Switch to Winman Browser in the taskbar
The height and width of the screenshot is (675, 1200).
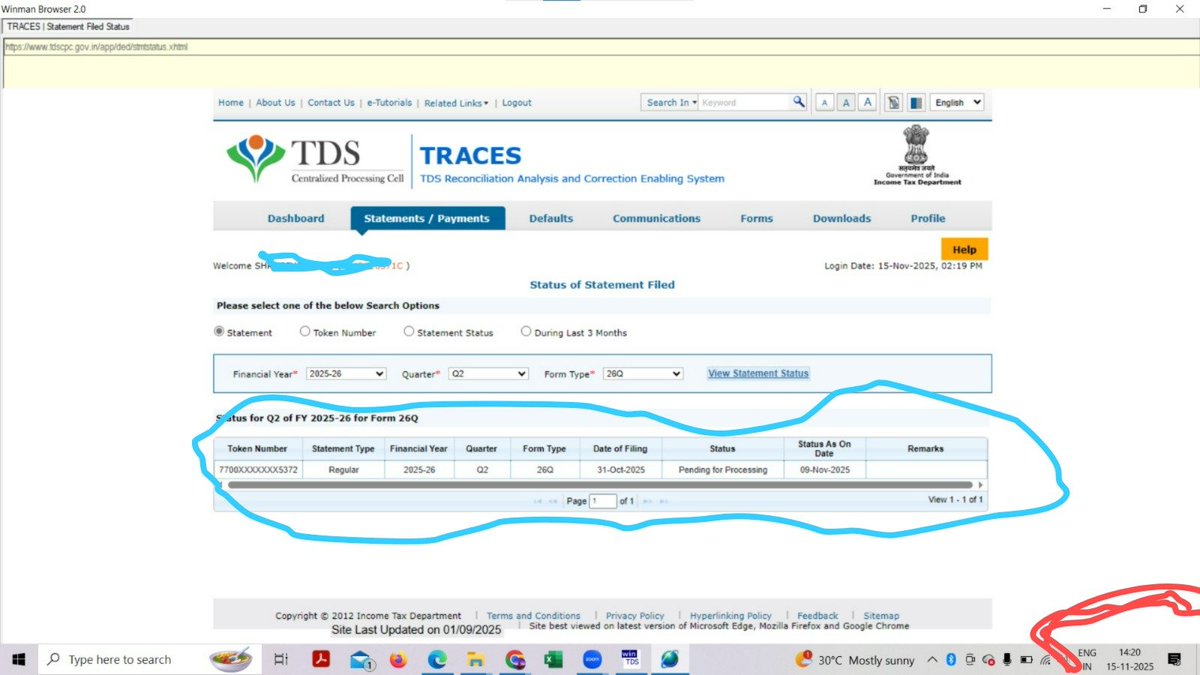(x=669, y=659)
